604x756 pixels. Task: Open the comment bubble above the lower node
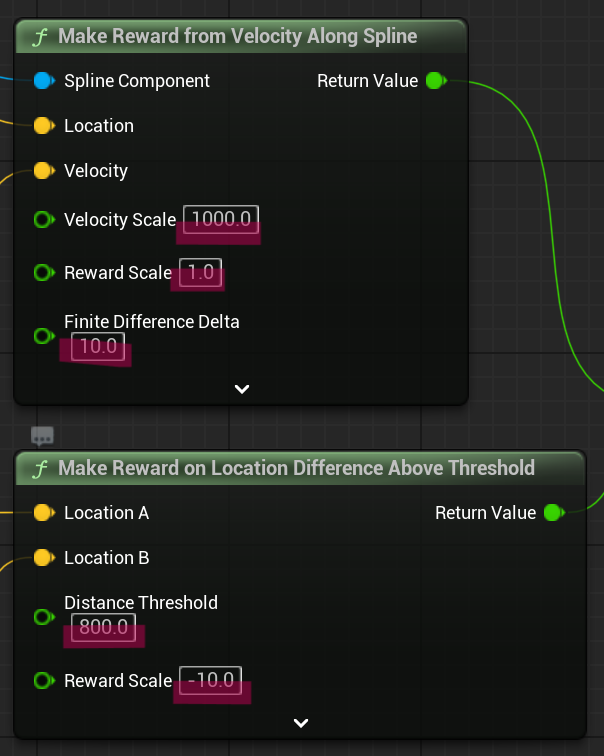[x=42, y=435]
